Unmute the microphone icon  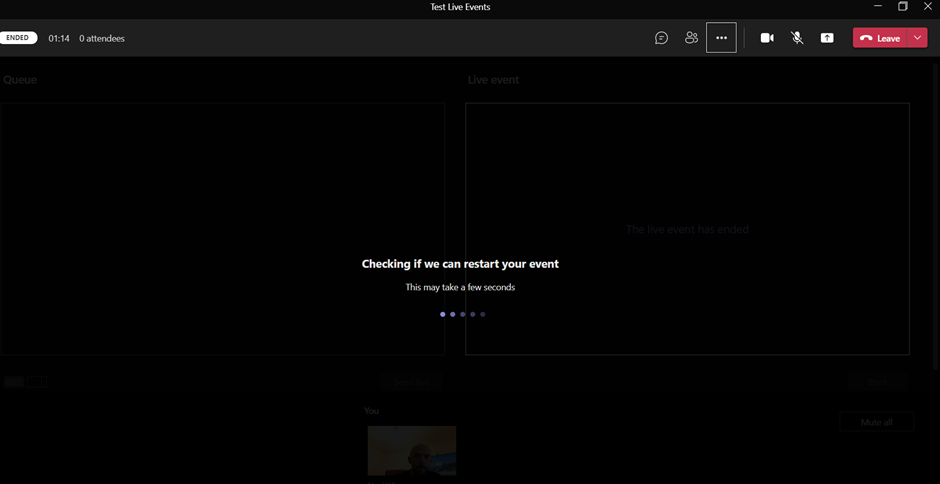[x=797, y=38]
